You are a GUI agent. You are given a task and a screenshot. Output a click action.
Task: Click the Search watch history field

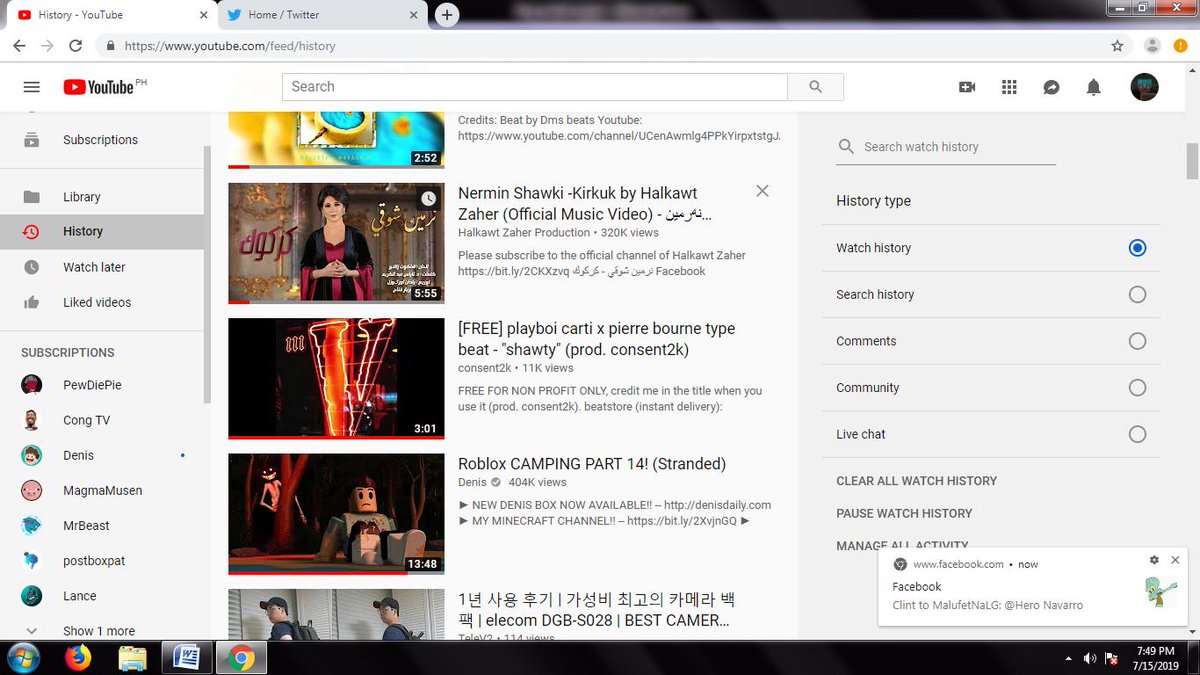[946, 147]
